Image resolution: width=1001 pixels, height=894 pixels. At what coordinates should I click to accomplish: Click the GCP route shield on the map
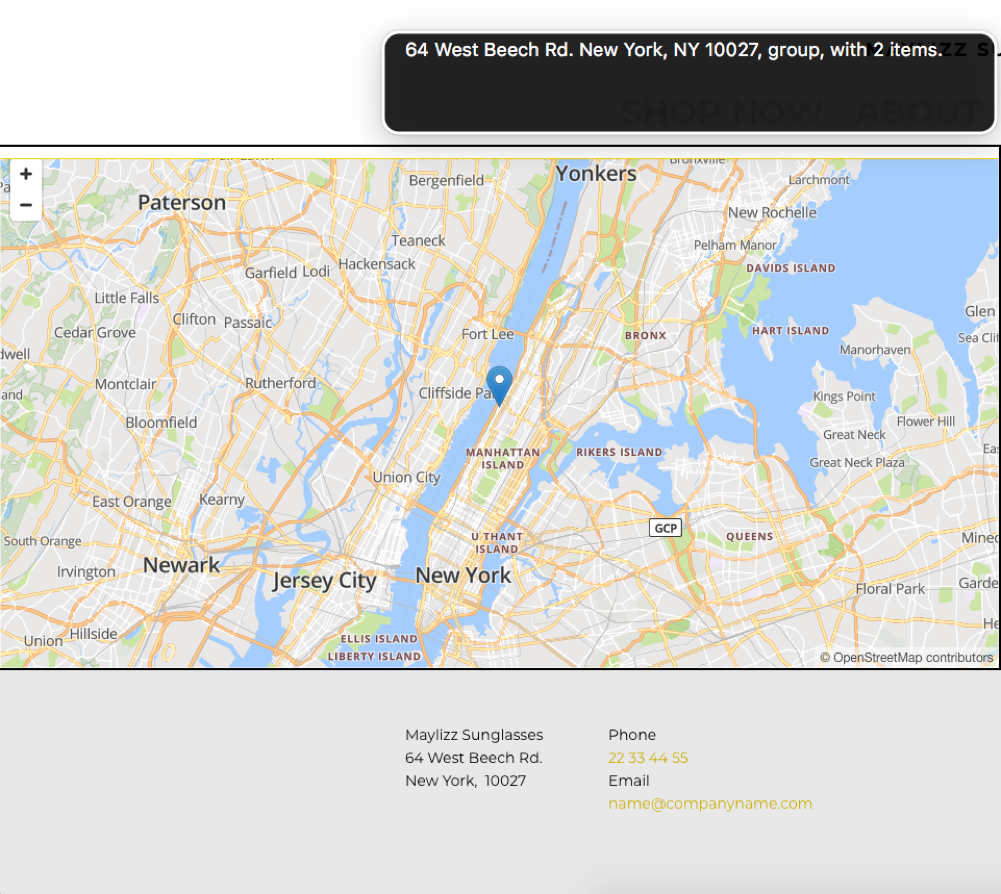click(x=664, y=527)
